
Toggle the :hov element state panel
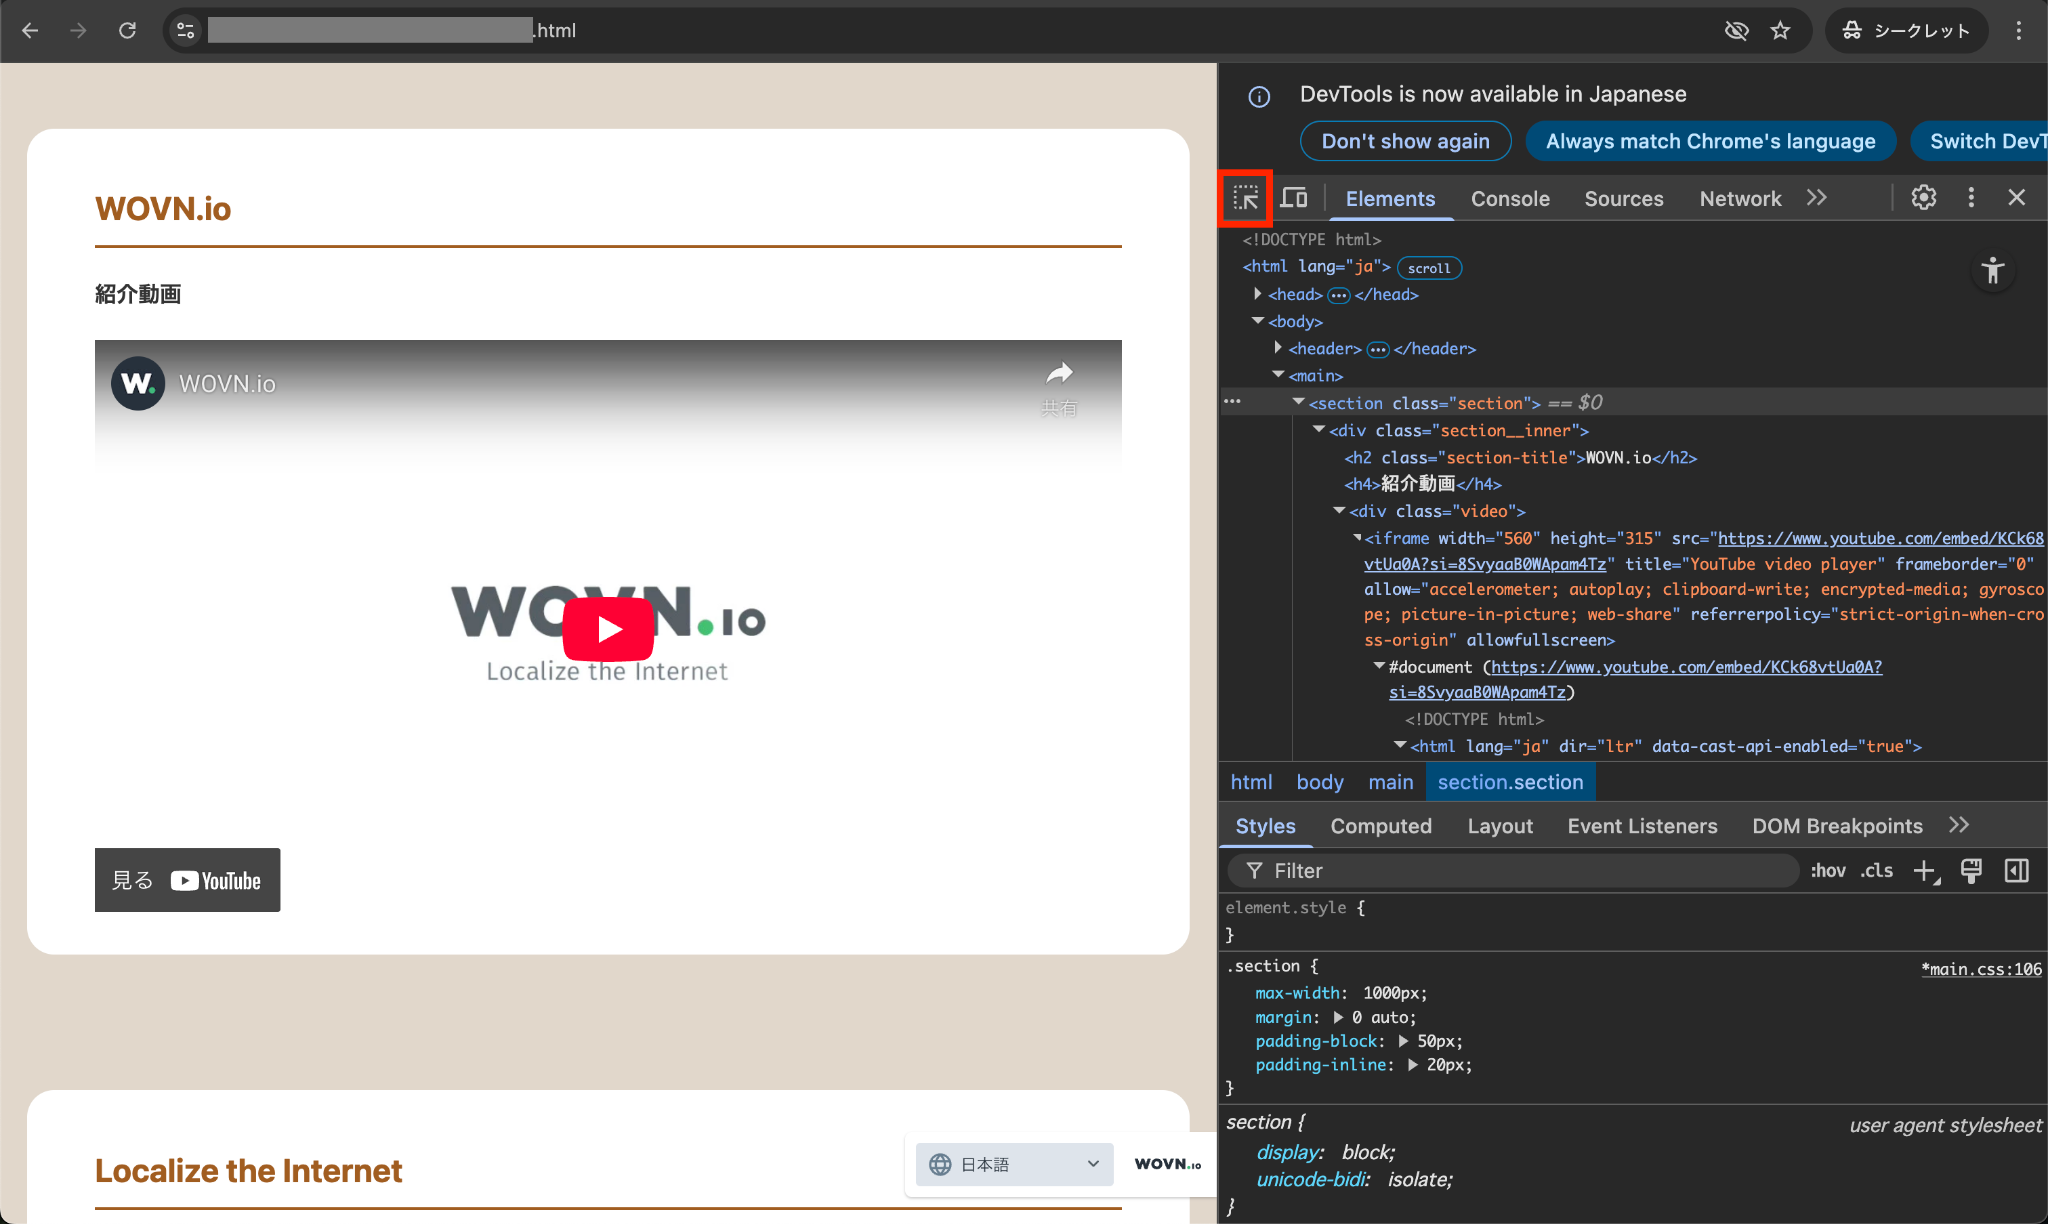[1827, 871]
